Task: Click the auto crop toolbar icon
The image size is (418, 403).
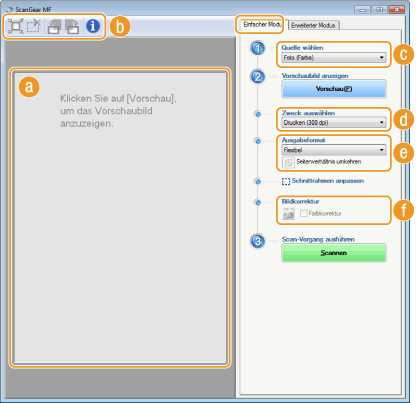Action: pos(16,26)
